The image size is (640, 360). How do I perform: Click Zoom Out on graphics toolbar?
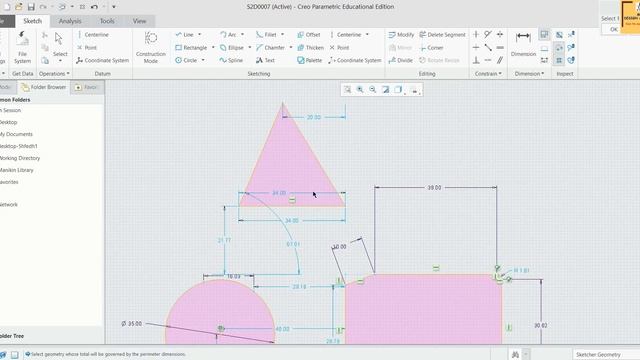(372, 90)
